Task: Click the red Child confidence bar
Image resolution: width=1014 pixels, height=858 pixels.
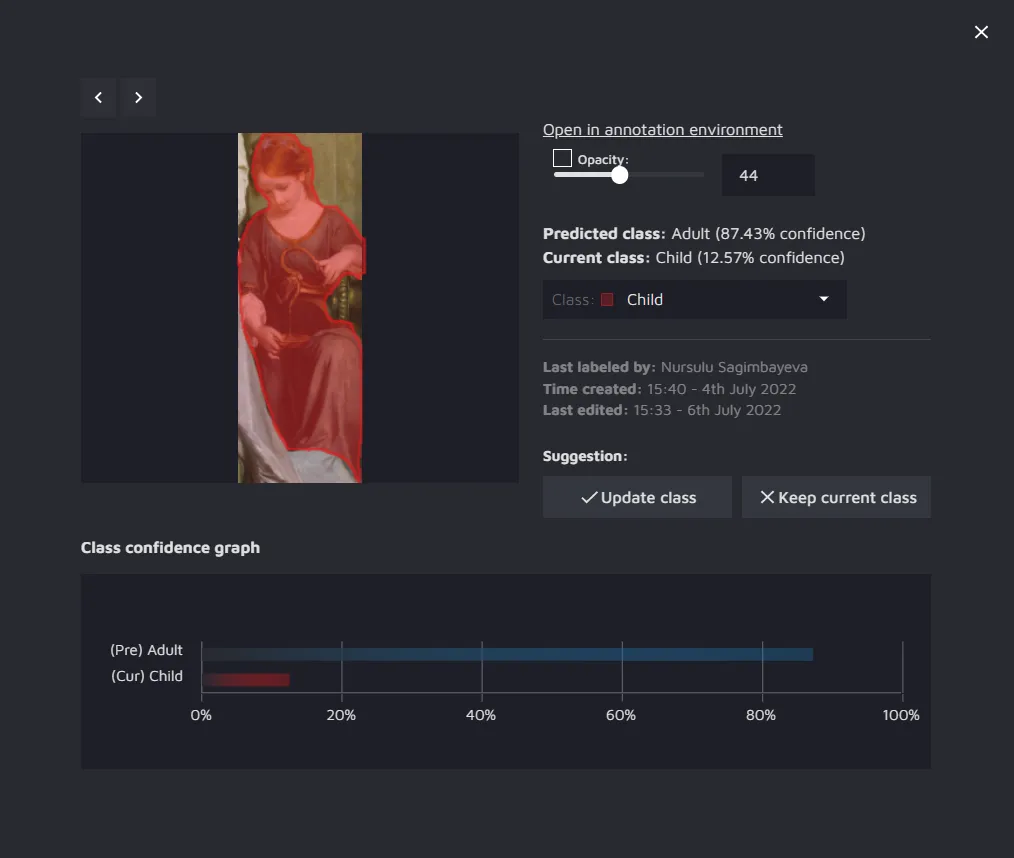Action: click(x=246, y=680)
